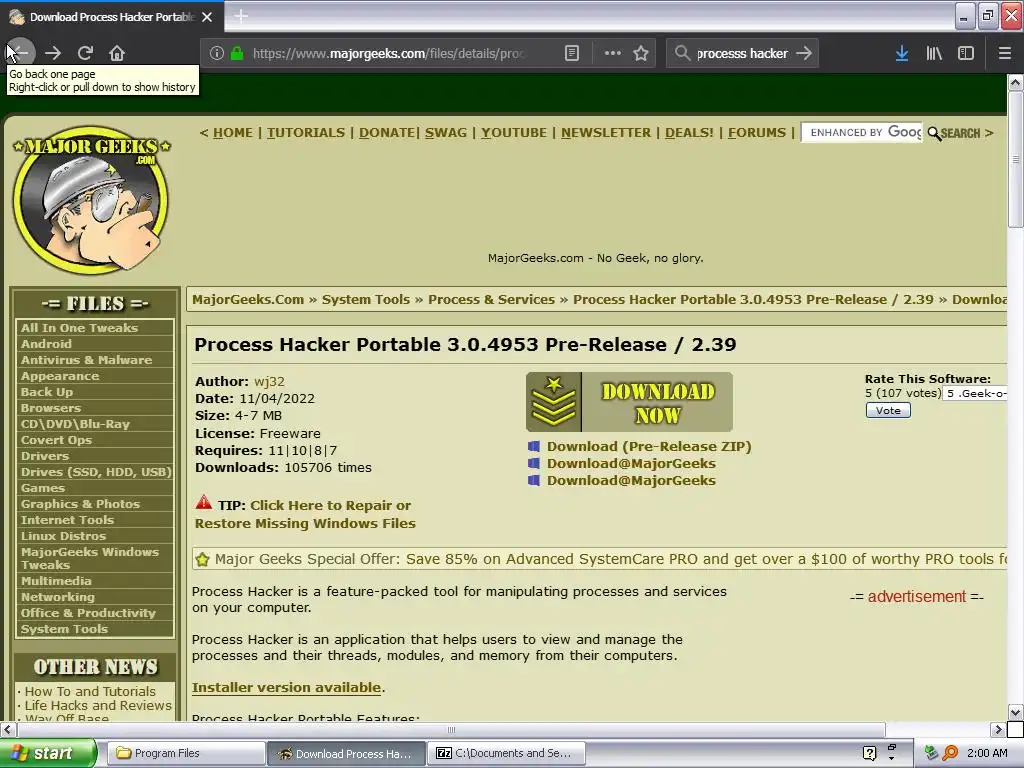
Task: Open DEALS! navigation item
Action: (x=689, y=133)
